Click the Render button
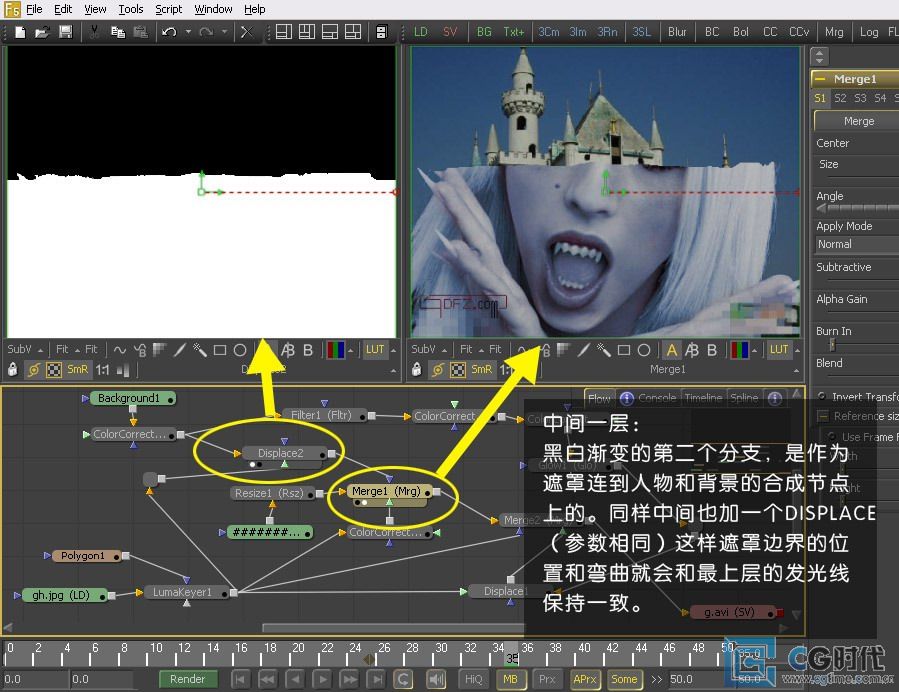 (x=187, y=679)
